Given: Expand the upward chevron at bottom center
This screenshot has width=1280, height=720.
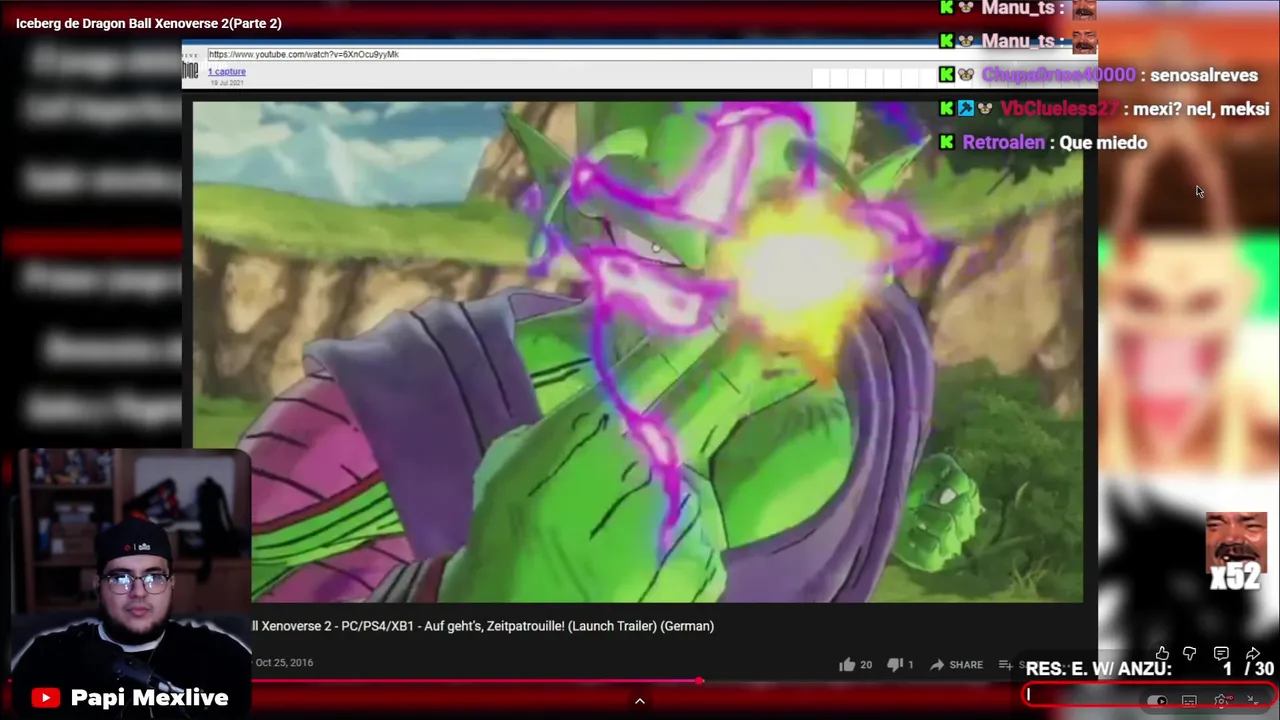Looking at the screenshot, I should pyautogui.click(x=640, y=701).
